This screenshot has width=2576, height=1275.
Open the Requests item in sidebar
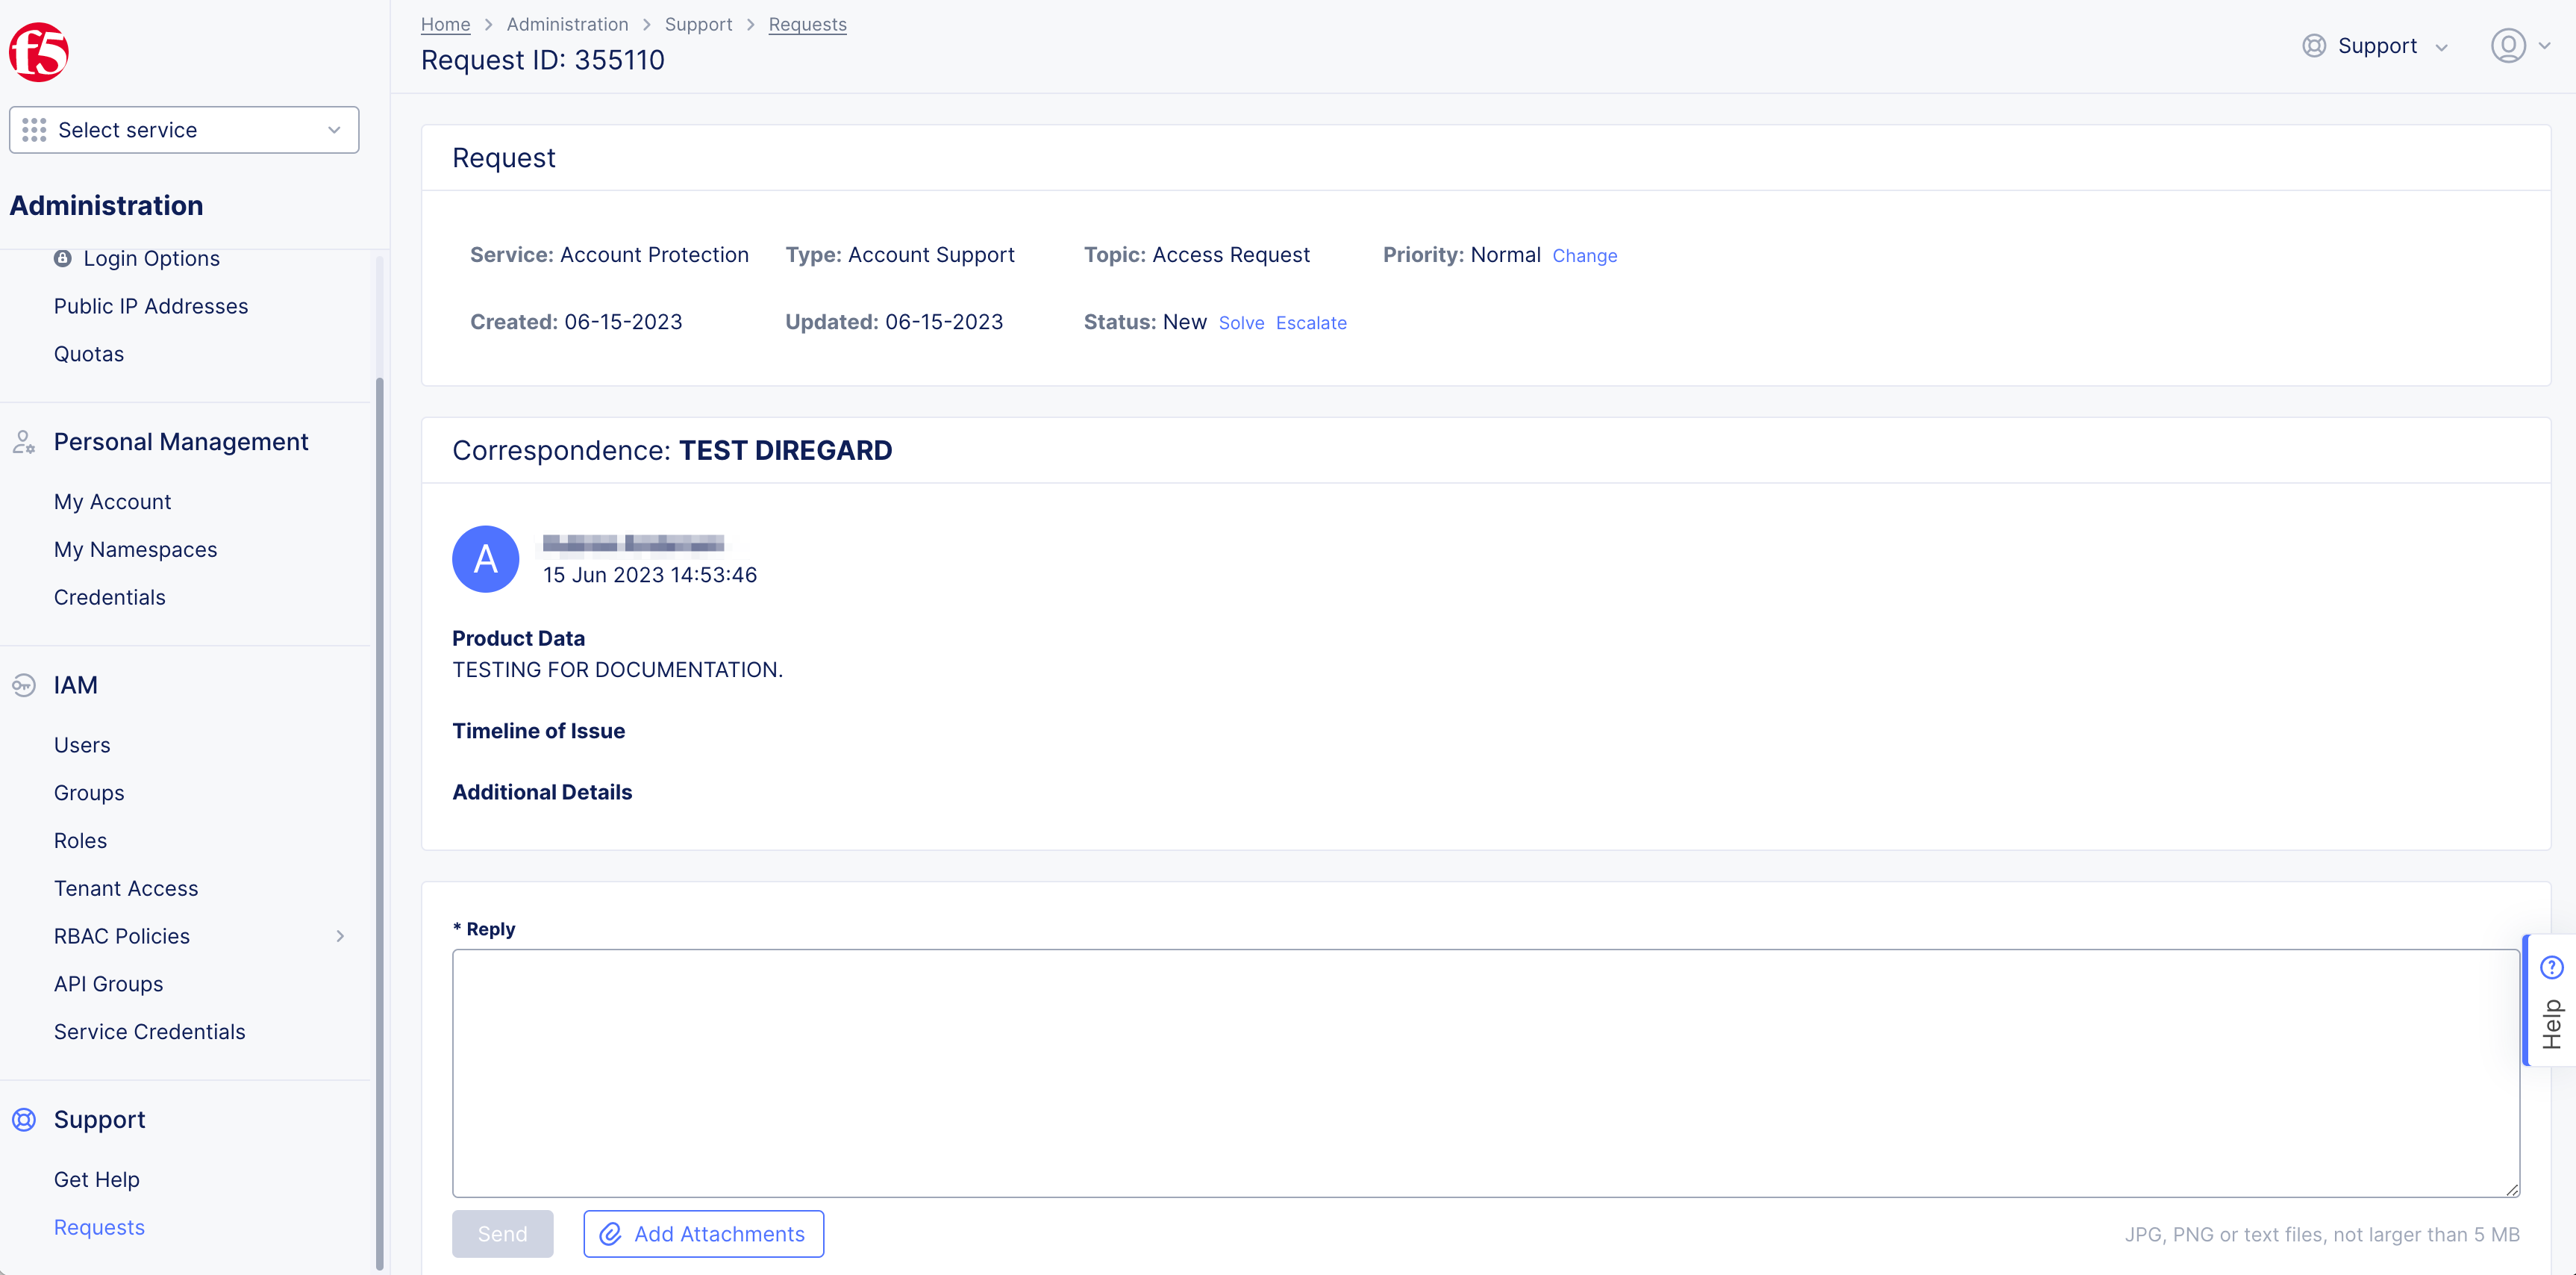[x=99, y=1227]
